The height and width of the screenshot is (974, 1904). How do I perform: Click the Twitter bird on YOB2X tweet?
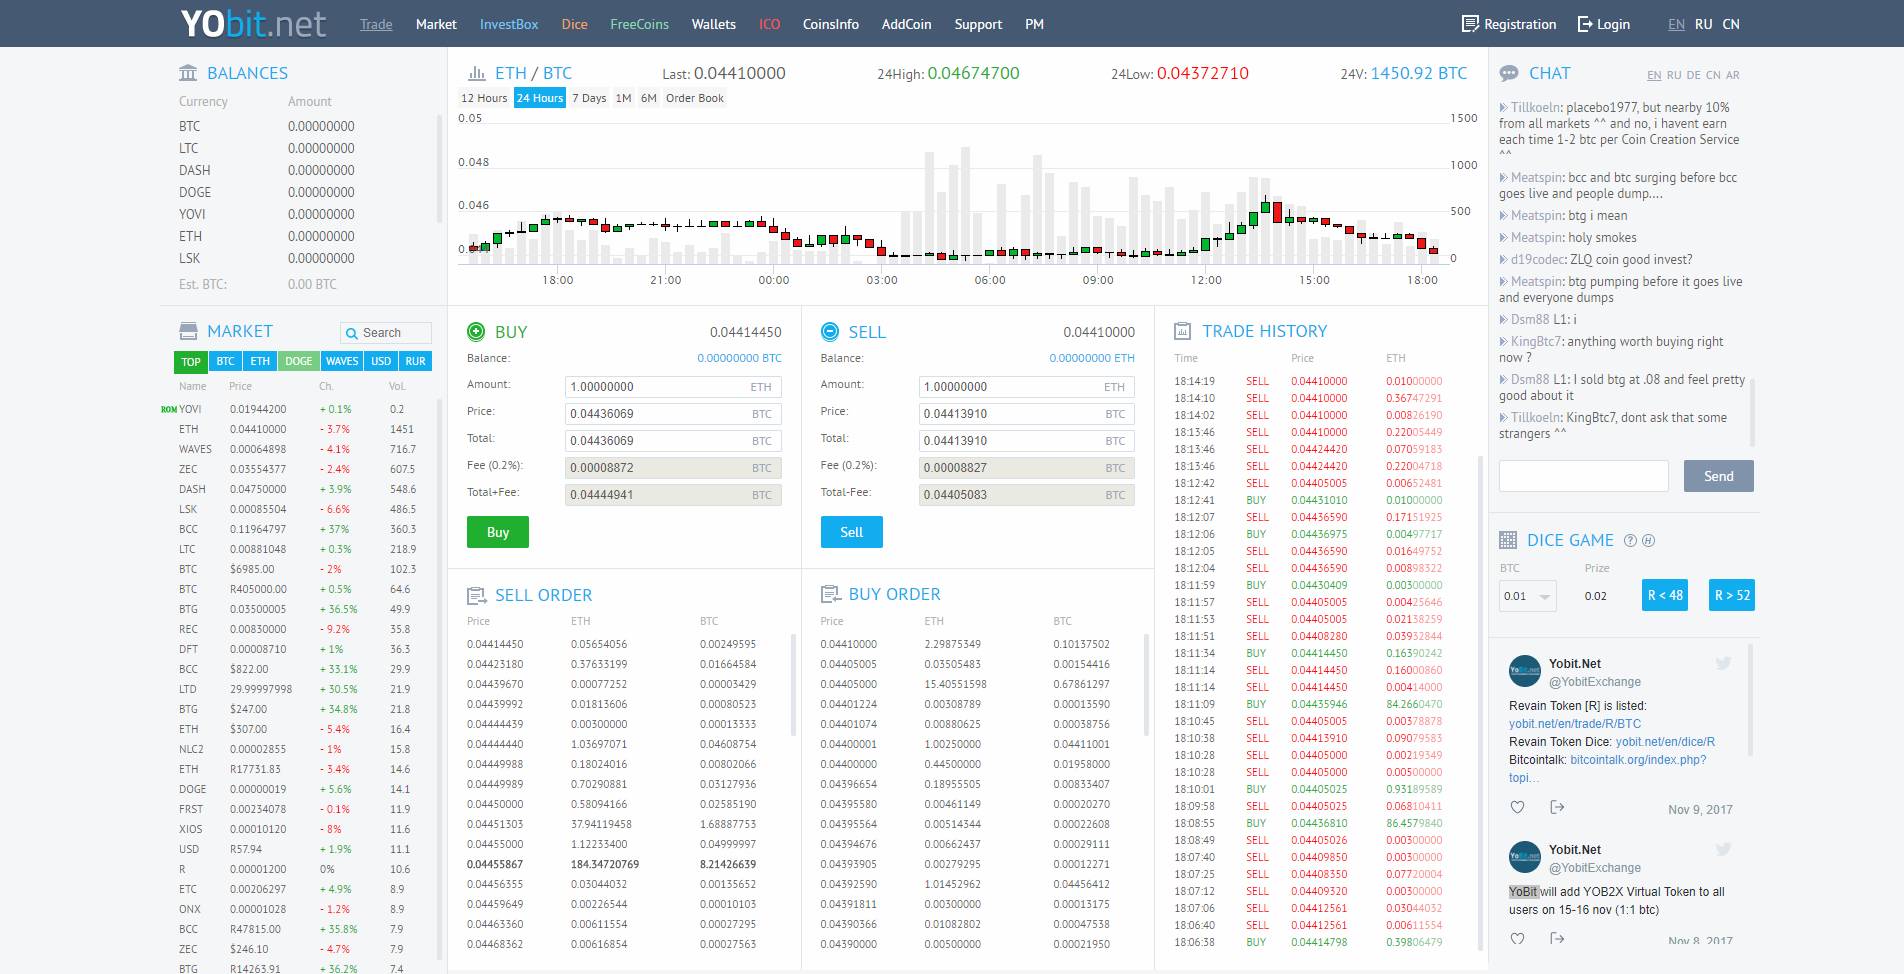pos(1723,849)
